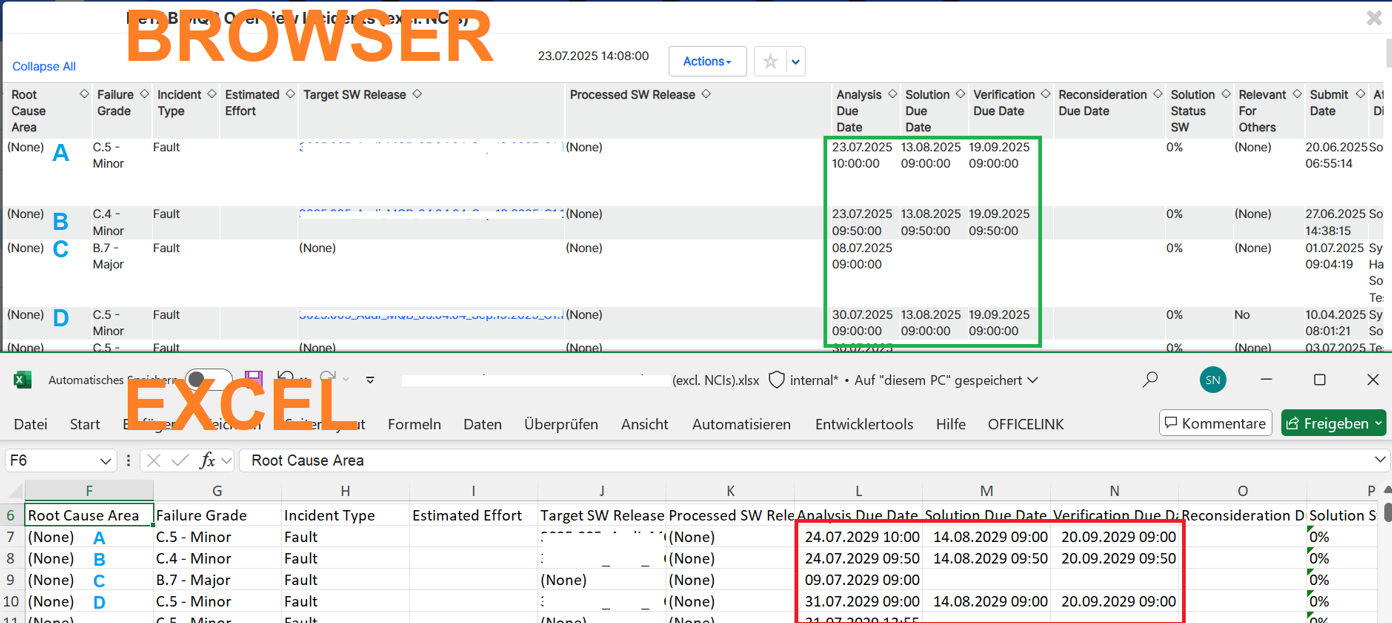This screenshot has height=623, width=1392.
Task: Click 'C.4 - Minor' in browser table
Action: pyautogui.click(x=109, y=222)
